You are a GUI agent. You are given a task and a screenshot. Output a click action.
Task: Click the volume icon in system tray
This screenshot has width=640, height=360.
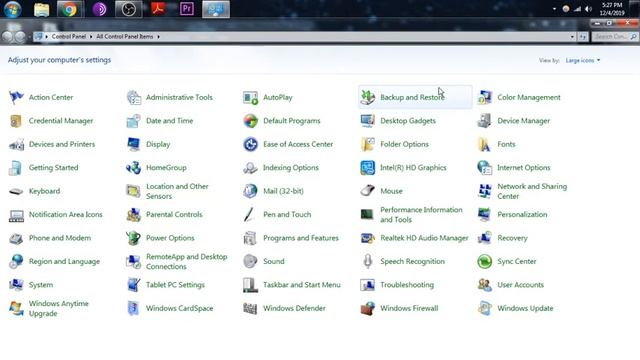point(588,9)
